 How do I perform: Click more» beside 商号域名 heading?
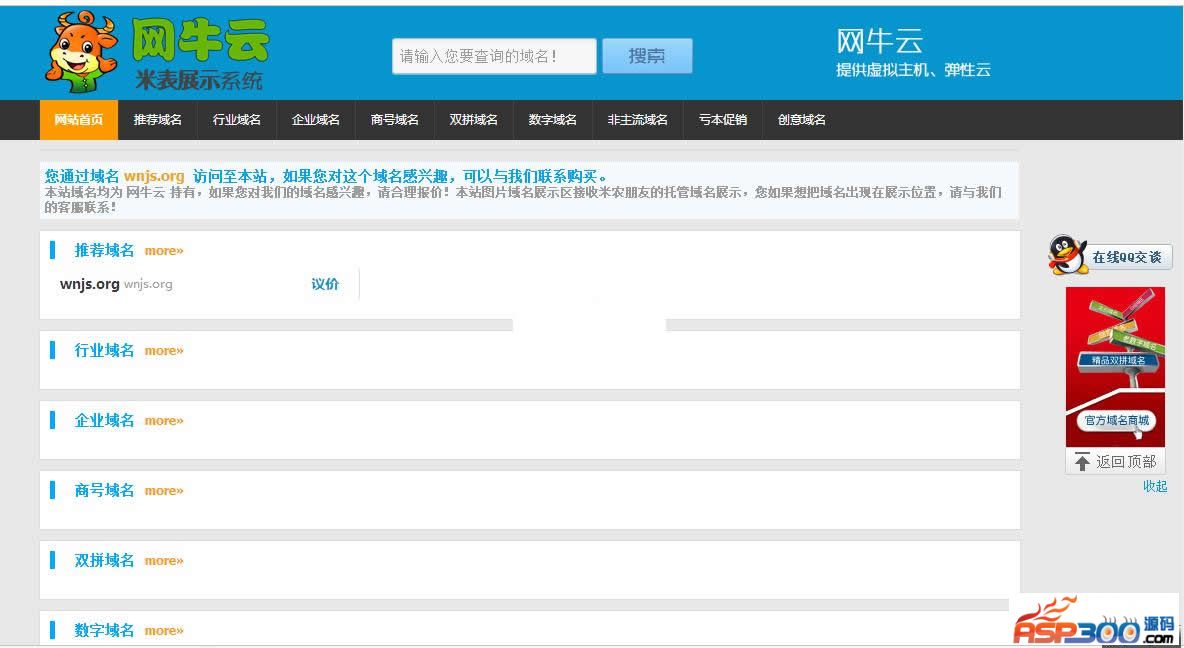pyautogui.click(x=164, y=491)
